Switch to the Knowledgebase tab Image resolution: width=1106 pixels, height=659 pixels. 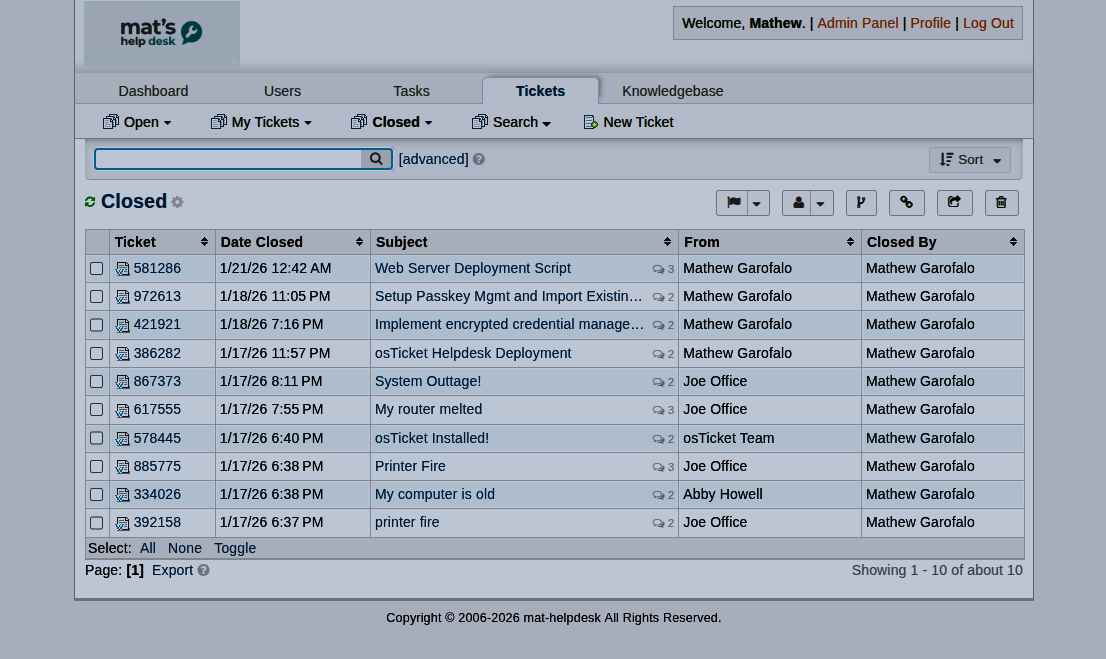coord(672,91)
